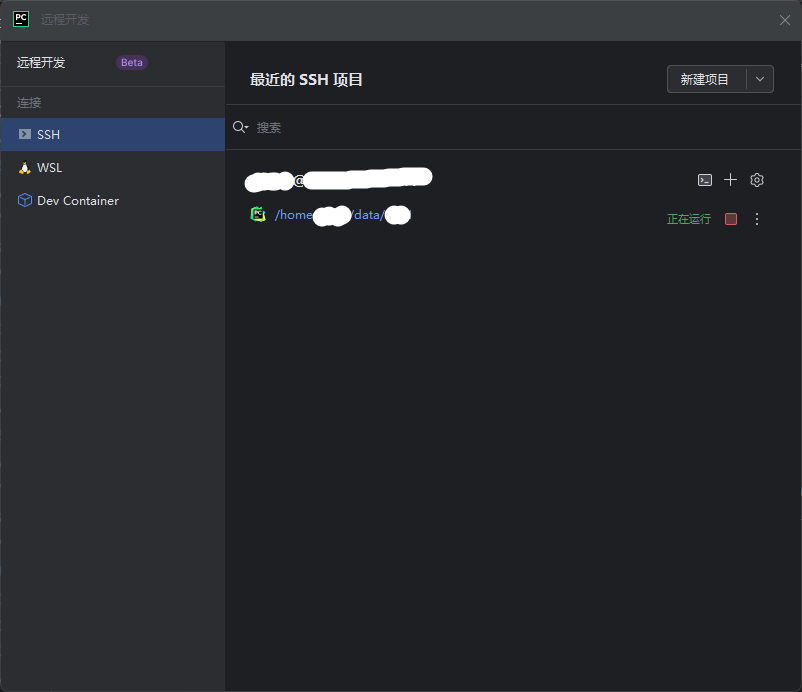The height and width of the screenshot is (692, 802).
Task: Stop the running project with the red square
Action: tap(731, 219)
